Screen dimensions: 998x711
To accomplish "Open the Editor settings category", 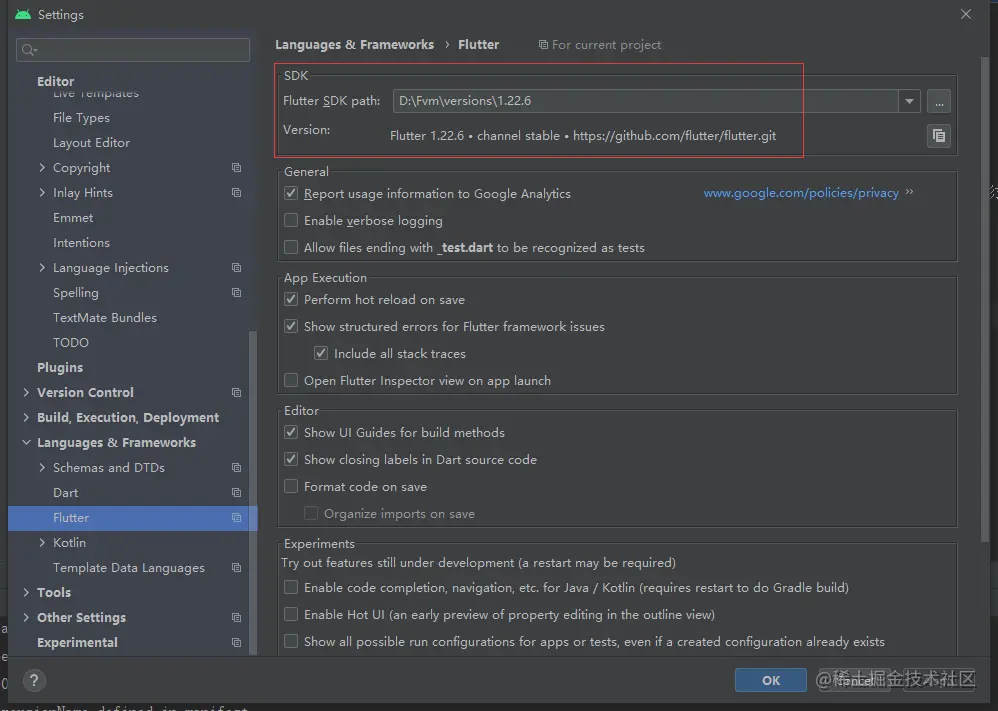I will (55, 81).
